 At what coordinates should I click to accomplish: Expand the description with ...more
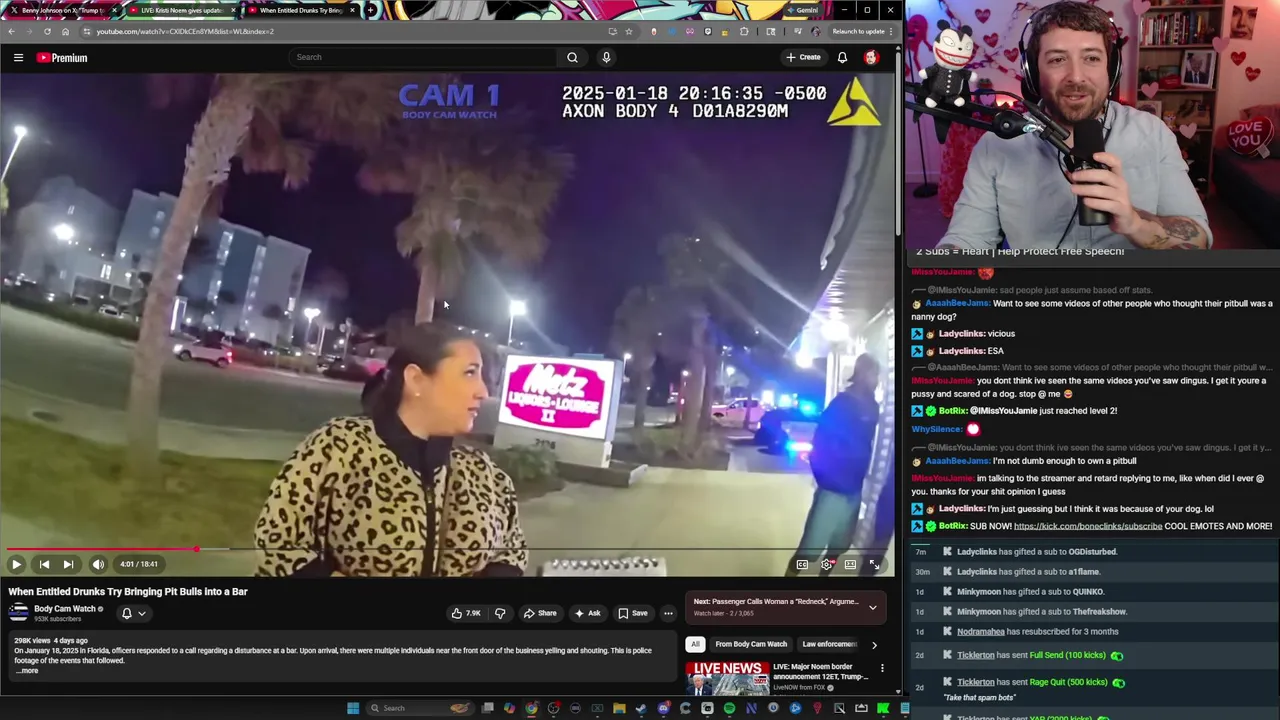27,671
